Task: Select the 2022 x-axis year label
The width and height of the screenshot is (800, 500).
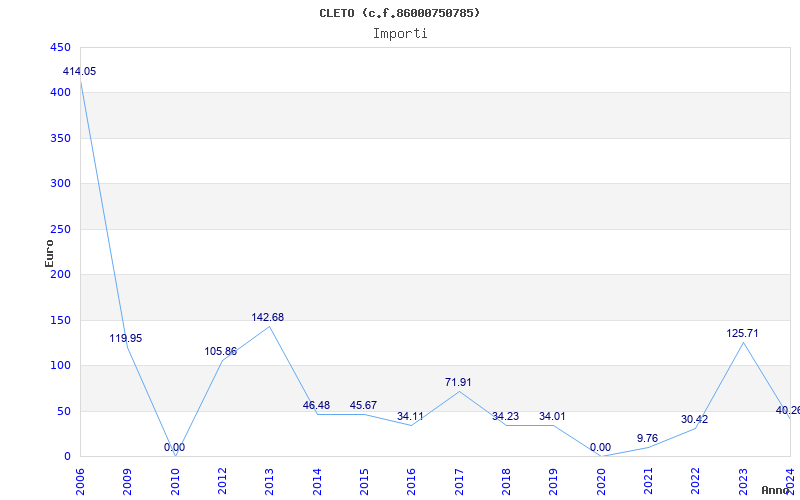Action: click(x=696, y=482)
